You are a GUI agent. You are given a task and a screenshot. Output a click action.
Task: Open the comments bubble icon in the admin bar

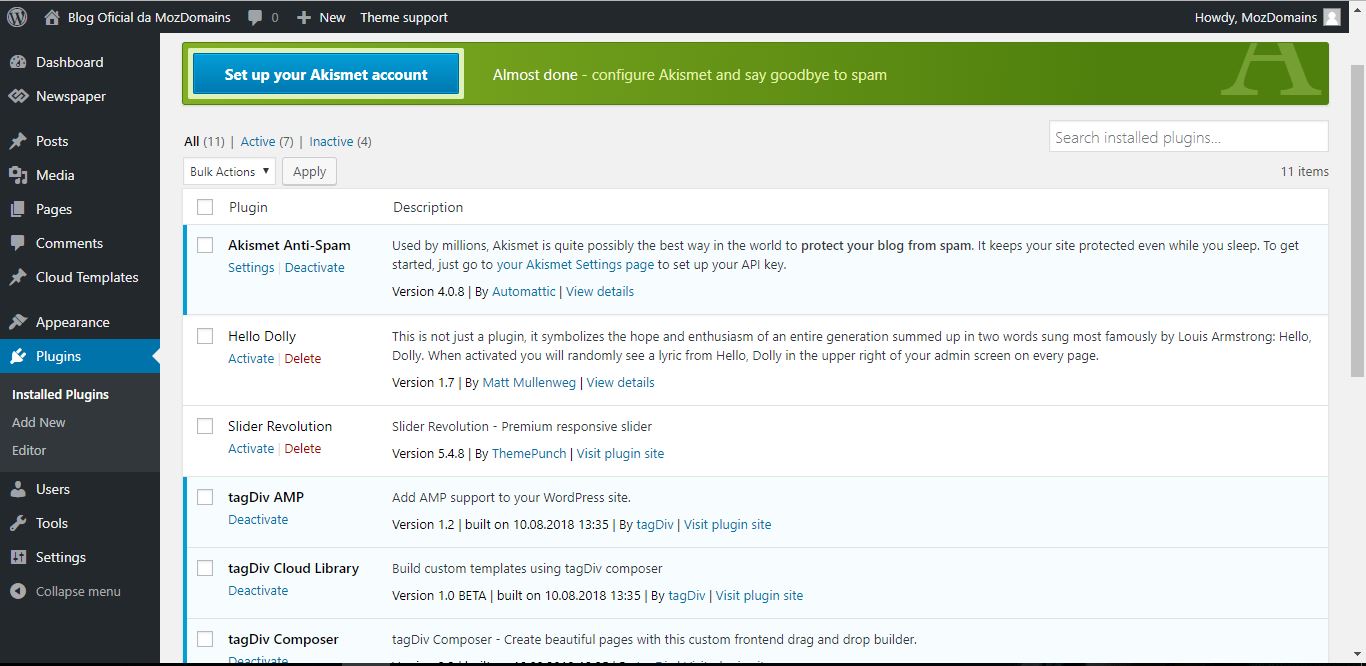click(255, 17)
